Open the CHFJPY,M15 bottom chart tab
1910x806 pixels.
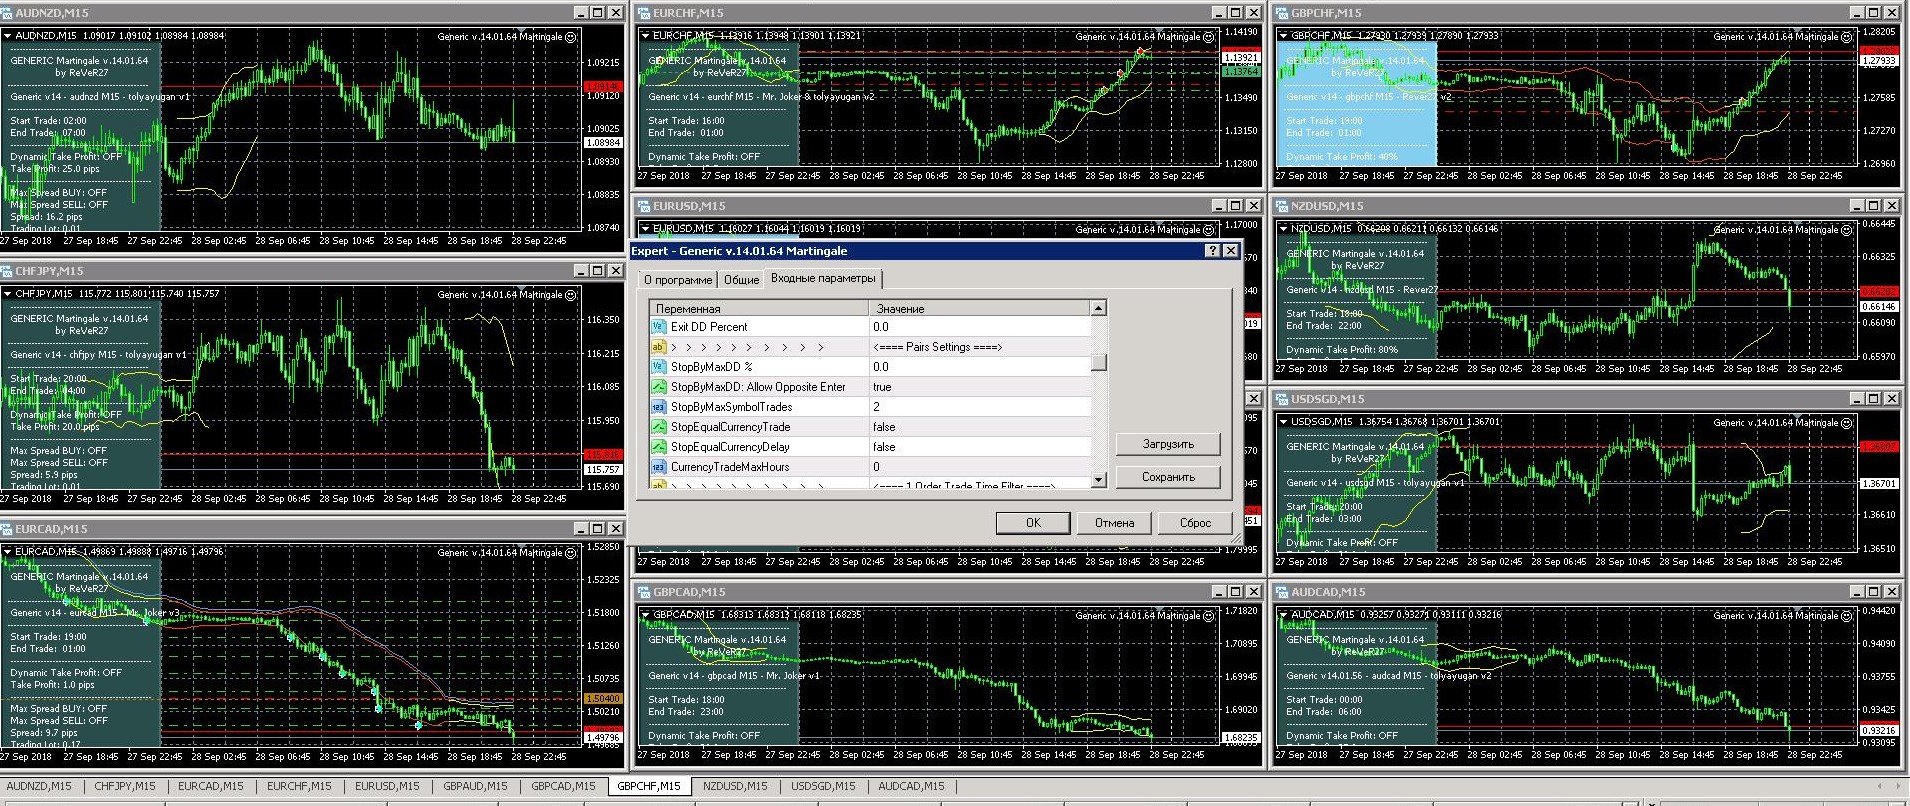(x=125, y=786)
